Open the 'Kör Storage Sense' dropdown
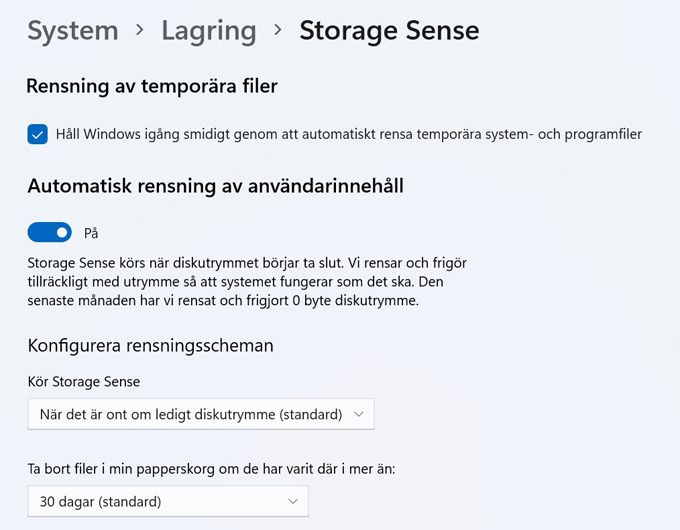 pyautogui.click(x=201, y=414)
